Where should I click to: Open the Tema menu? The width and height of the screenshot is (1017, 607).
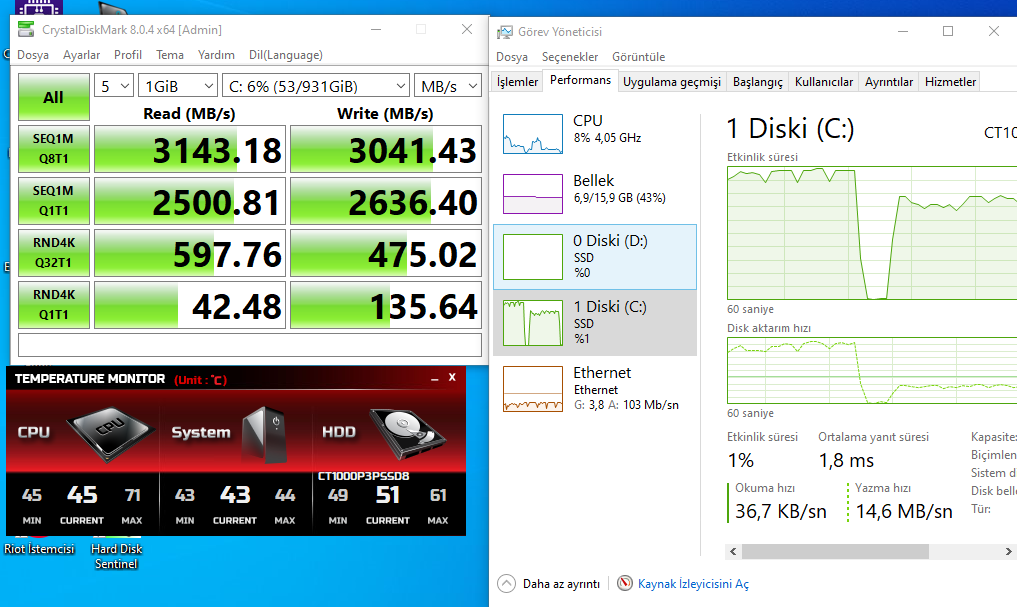click(170, 55)
